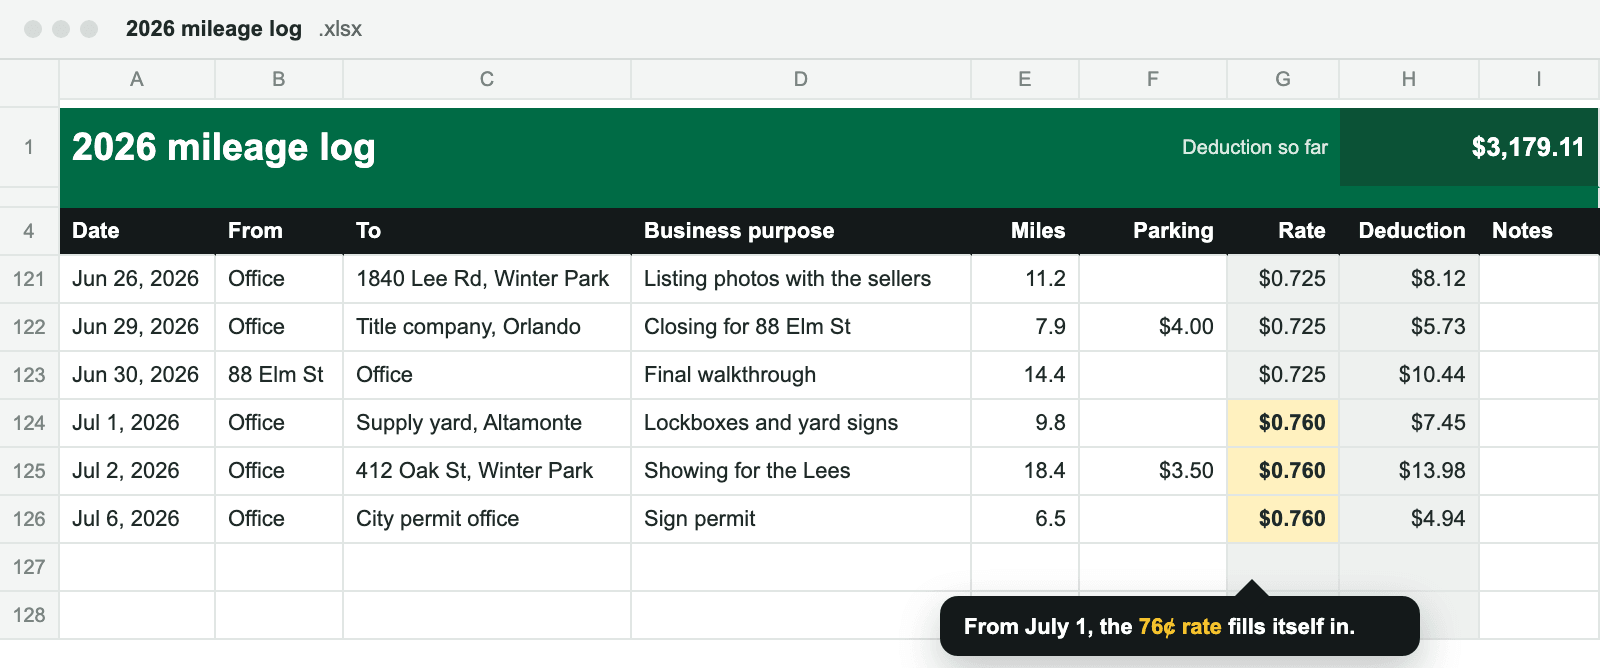Select the 'Jul 6, 2026' date cell

[137, 519]
